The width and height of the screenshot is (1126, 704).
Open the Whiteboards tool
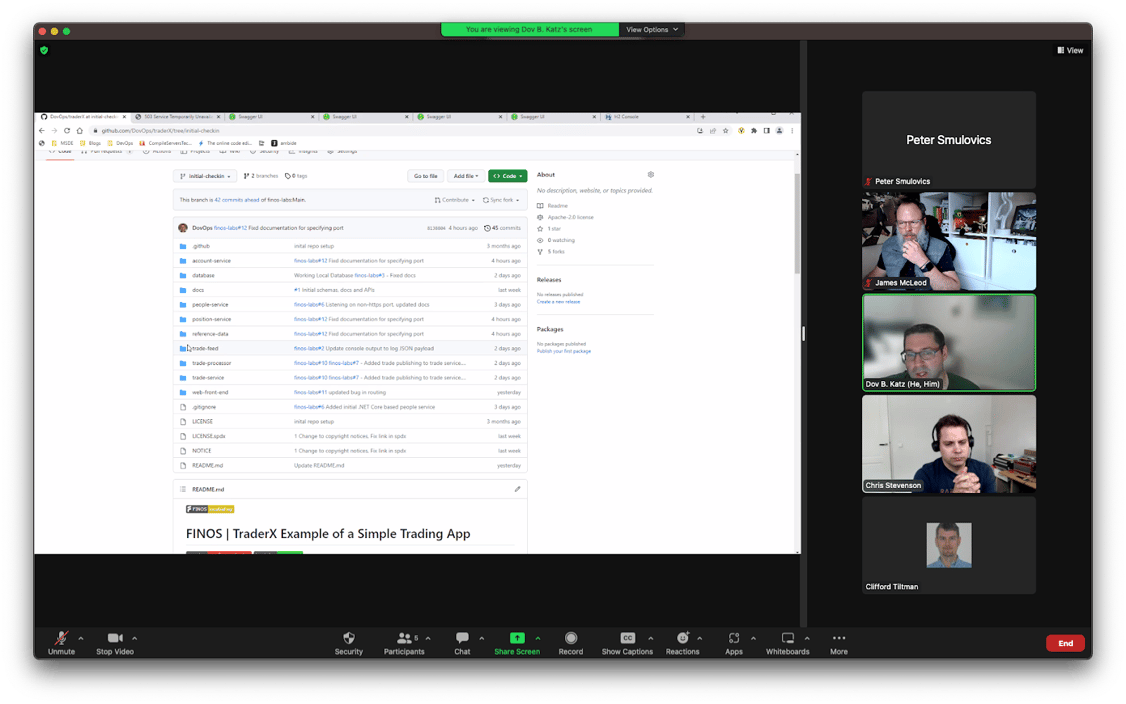(x=787, y=639)
